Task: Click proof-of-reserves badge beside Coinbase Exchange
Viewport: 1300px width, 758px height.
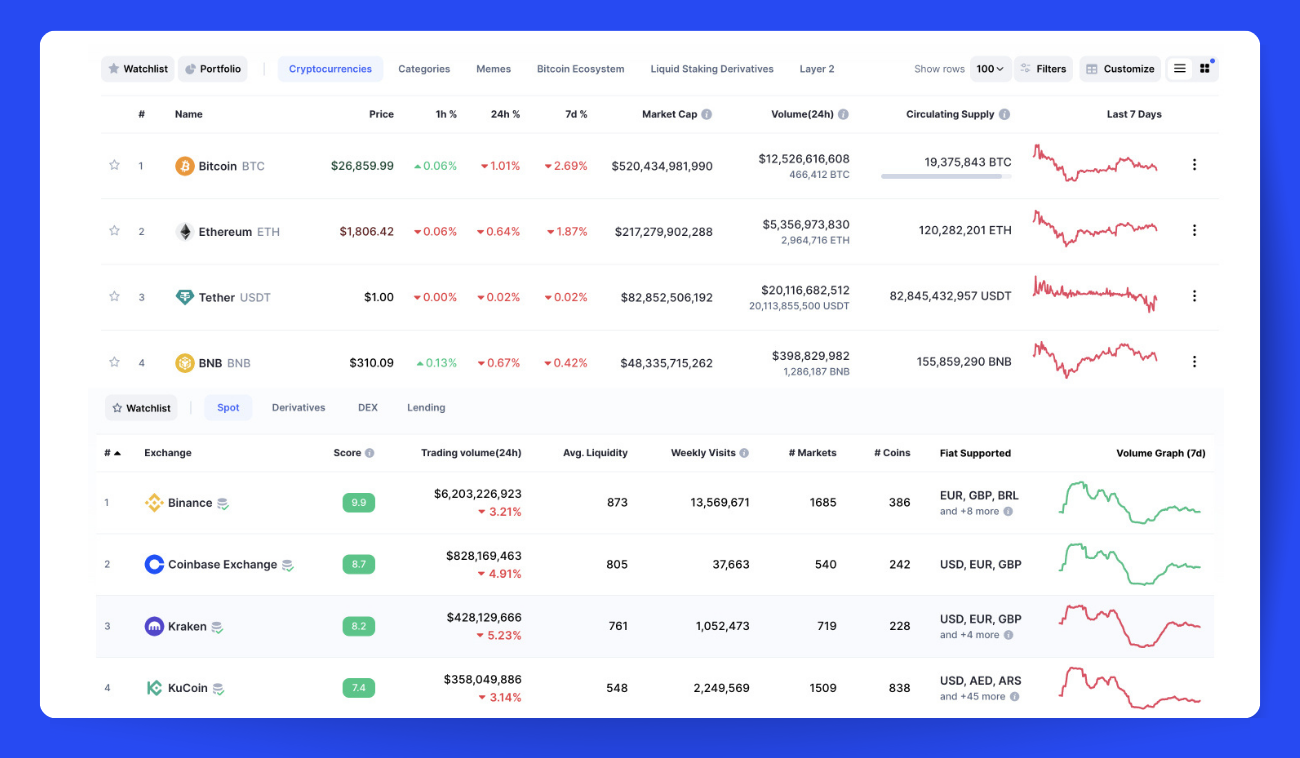Action: [x=287, y=566]
